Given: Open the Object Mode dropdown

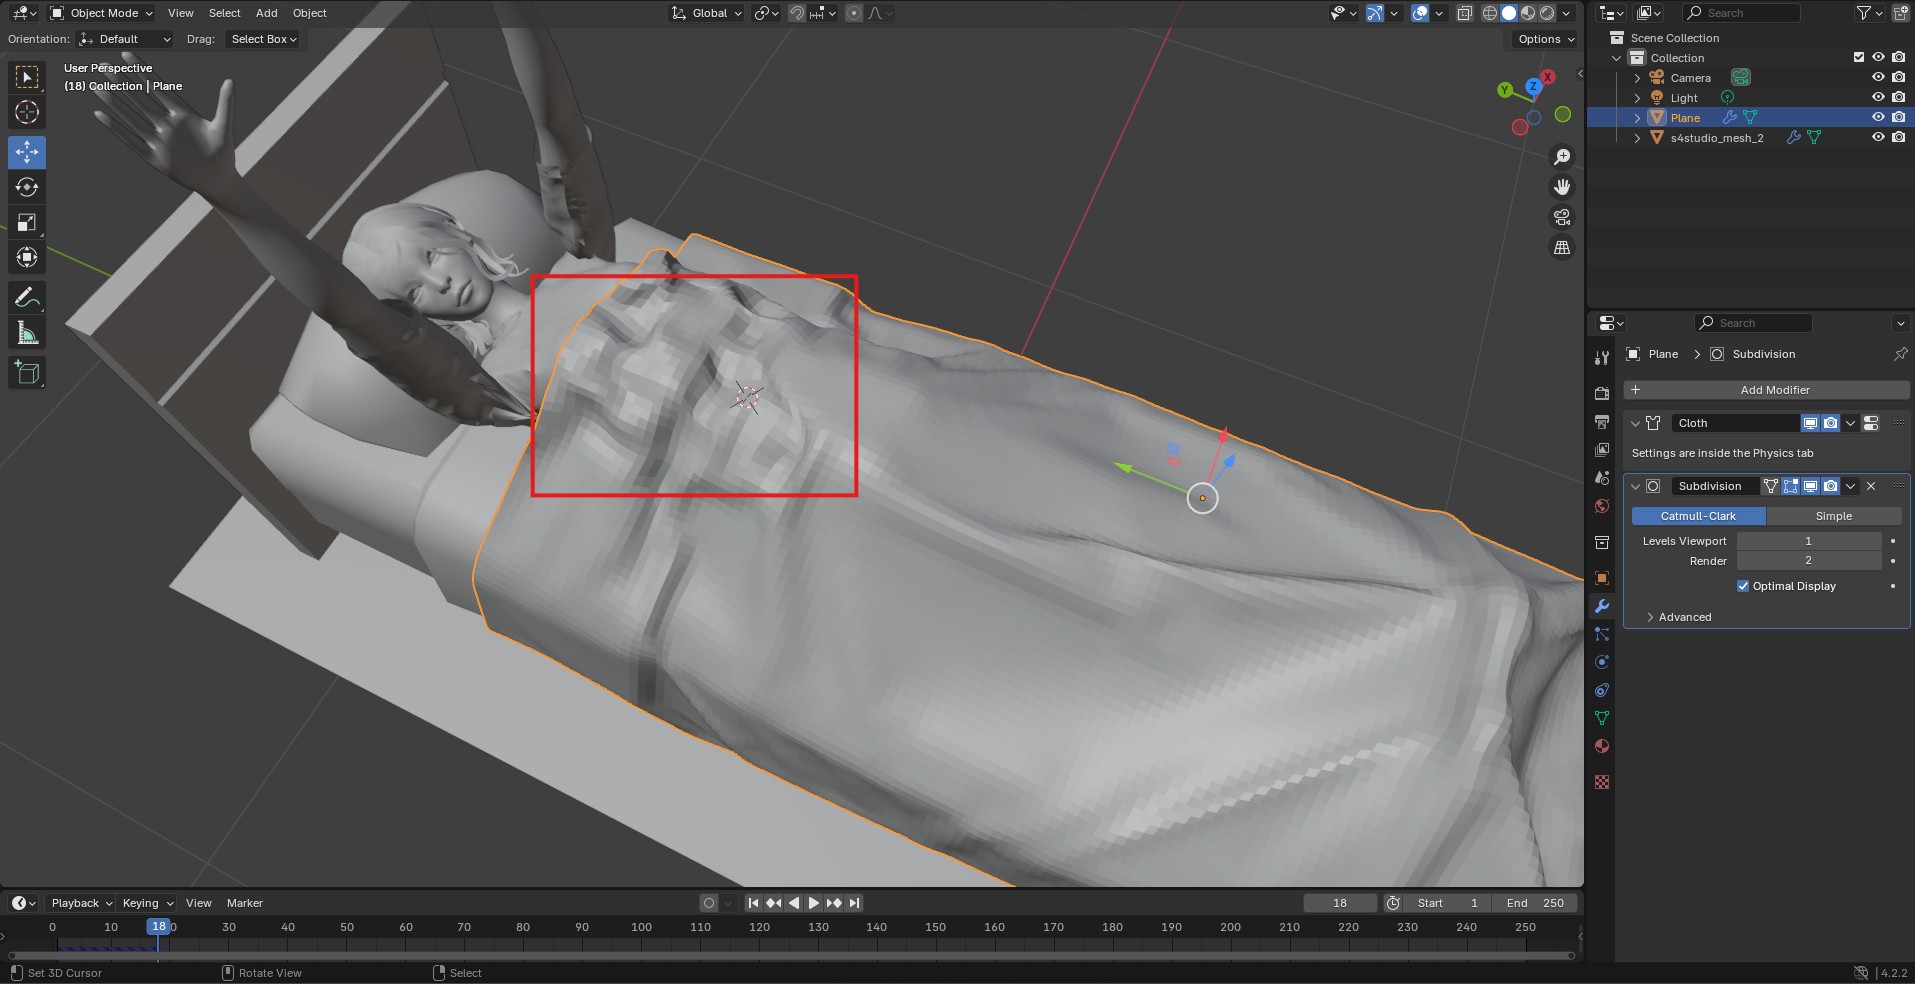Looking at the screenshot, I should pos(101,13).
